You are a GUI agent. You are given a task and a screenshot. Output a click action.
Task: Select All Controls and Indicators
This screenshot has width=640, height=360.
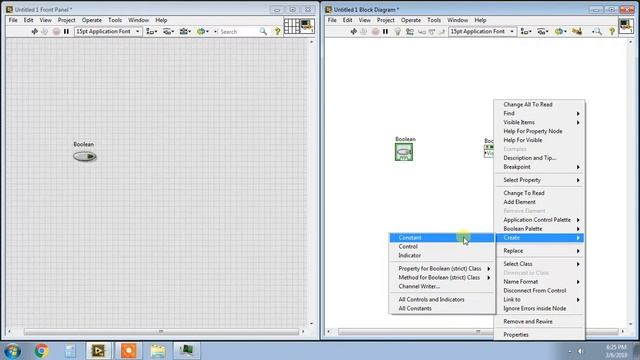coord(442,300)
